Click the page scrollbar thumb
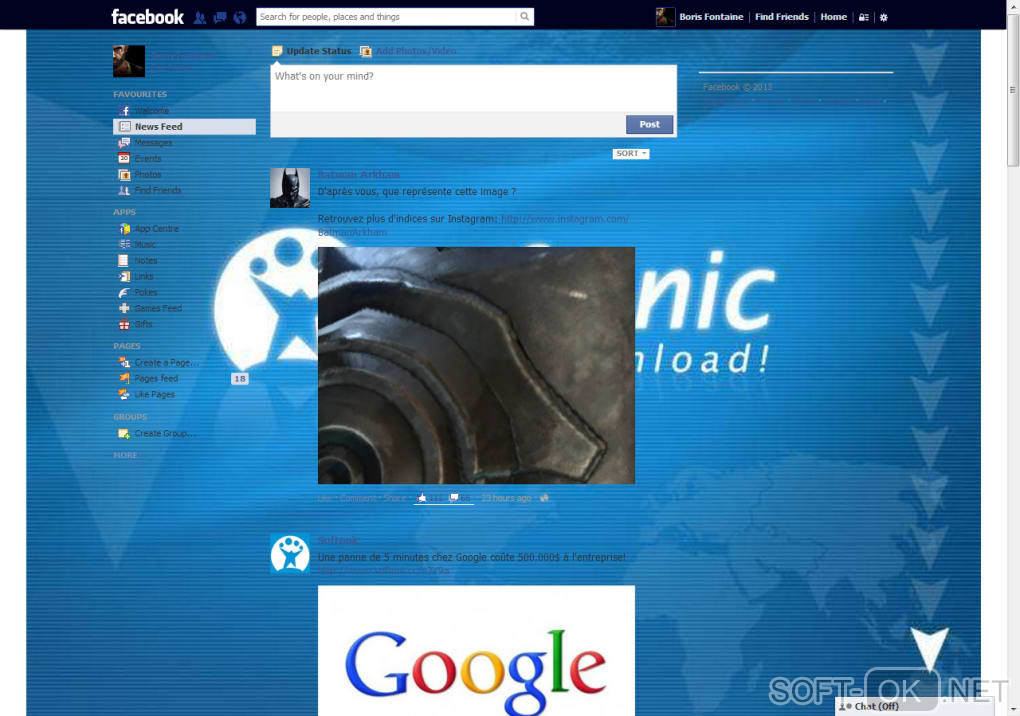This screenshot has height=716, width=1020. (1013, 91)
